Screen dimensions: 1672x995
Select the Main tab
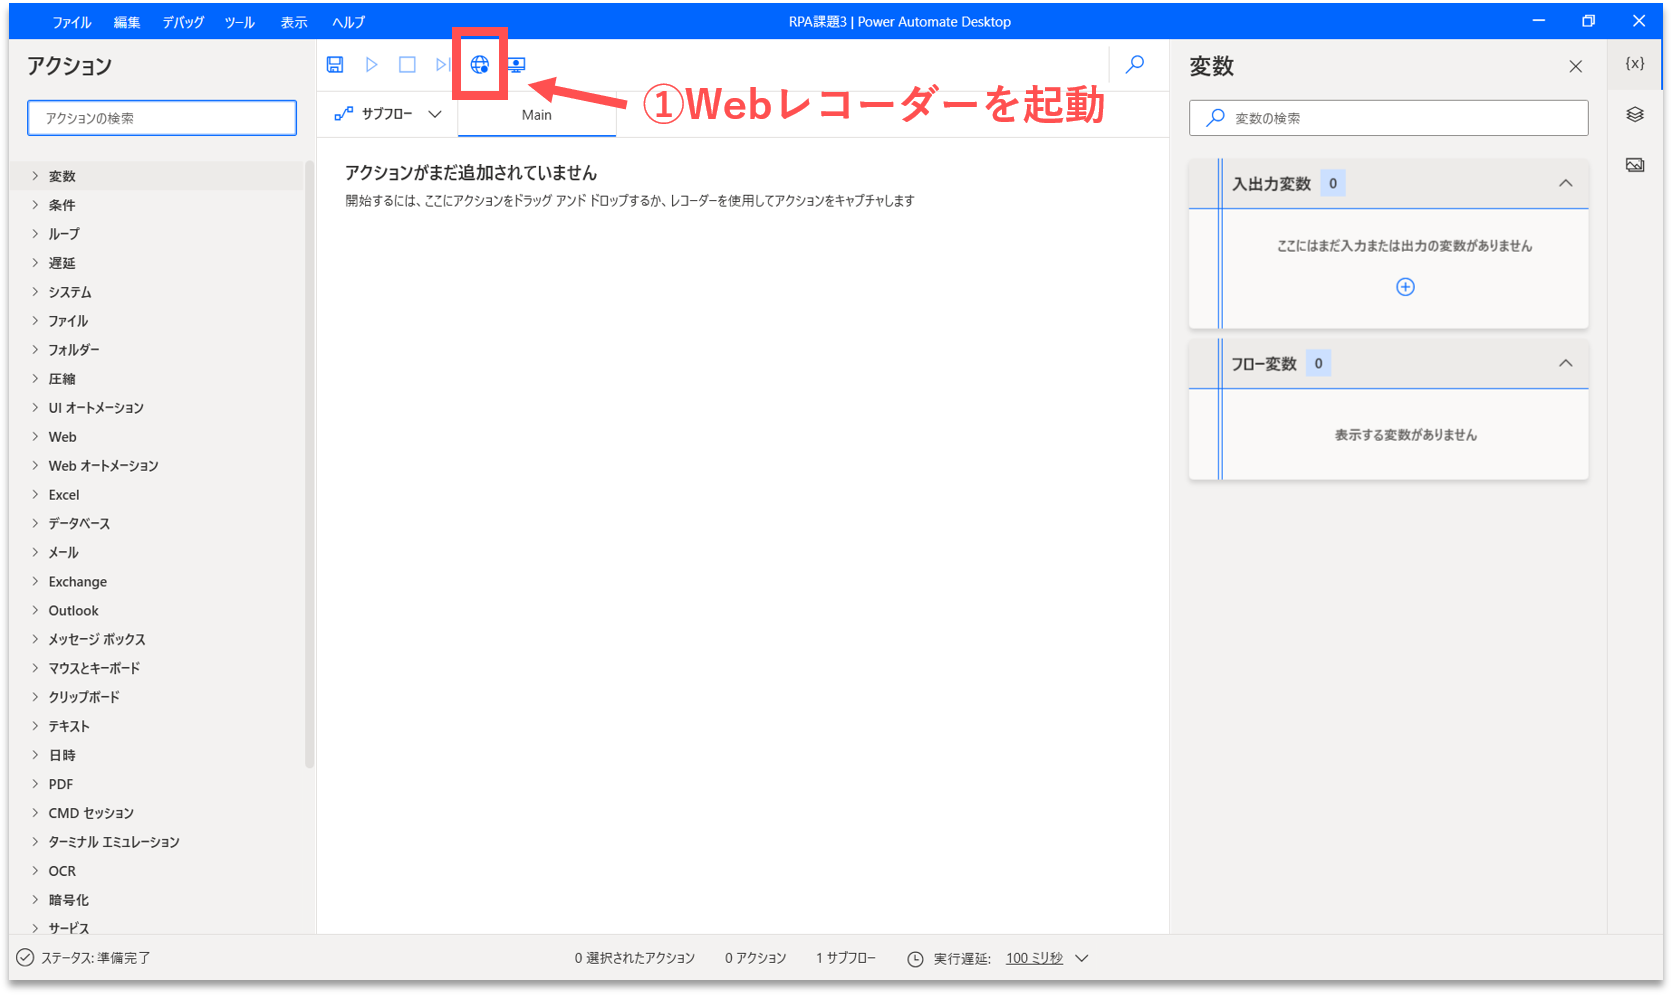point(537,115)
